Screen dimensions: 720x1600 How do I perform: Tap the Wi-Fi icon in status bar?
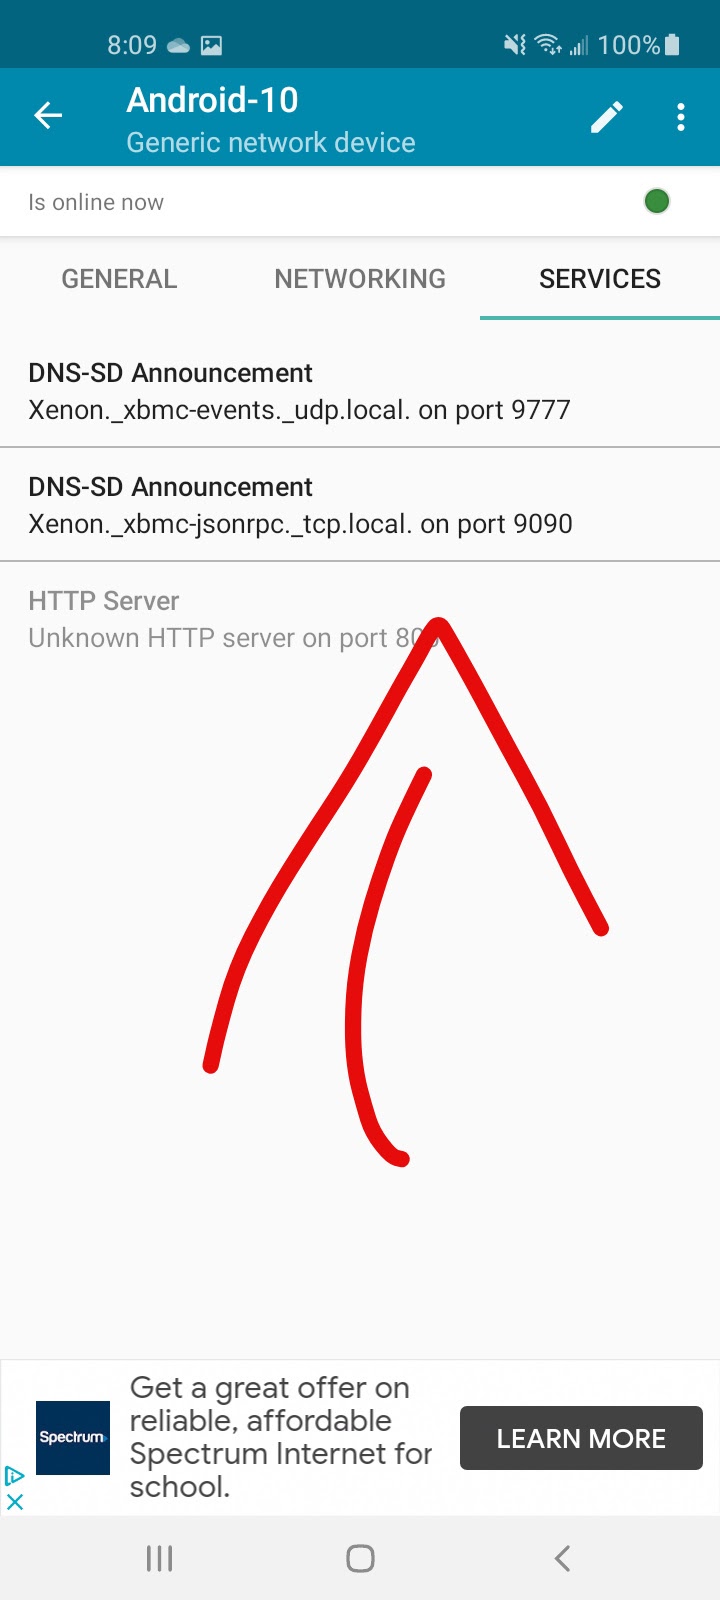click(x=547, y=44)
